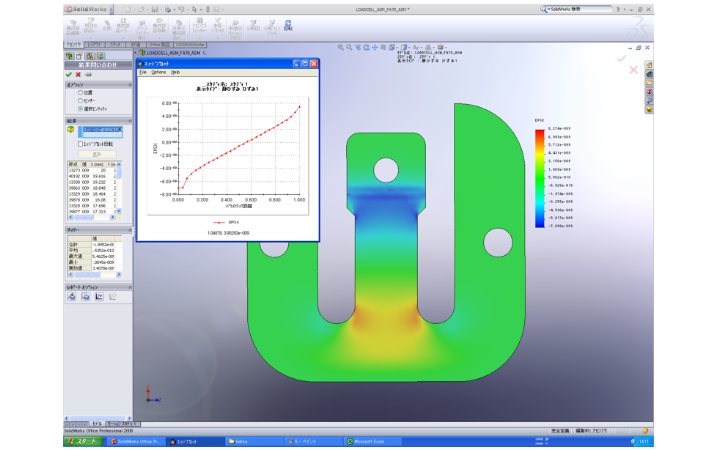Save the assembly with the floppy icon
The image size is (720, 450).
tap(155, 9)
